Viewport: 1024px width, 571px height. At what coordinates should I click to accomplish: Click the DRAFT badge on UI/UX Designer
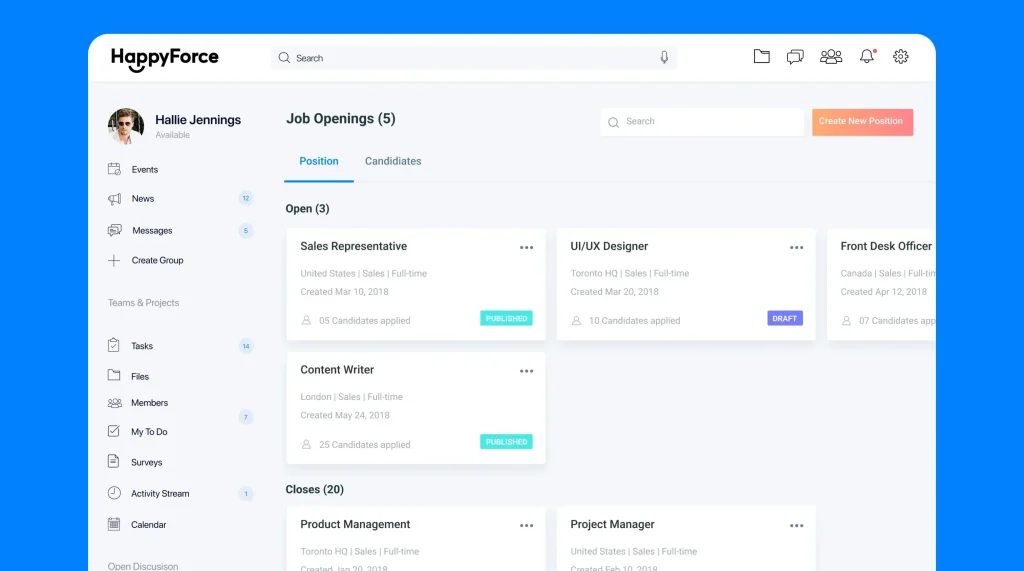tap(785, 319)
